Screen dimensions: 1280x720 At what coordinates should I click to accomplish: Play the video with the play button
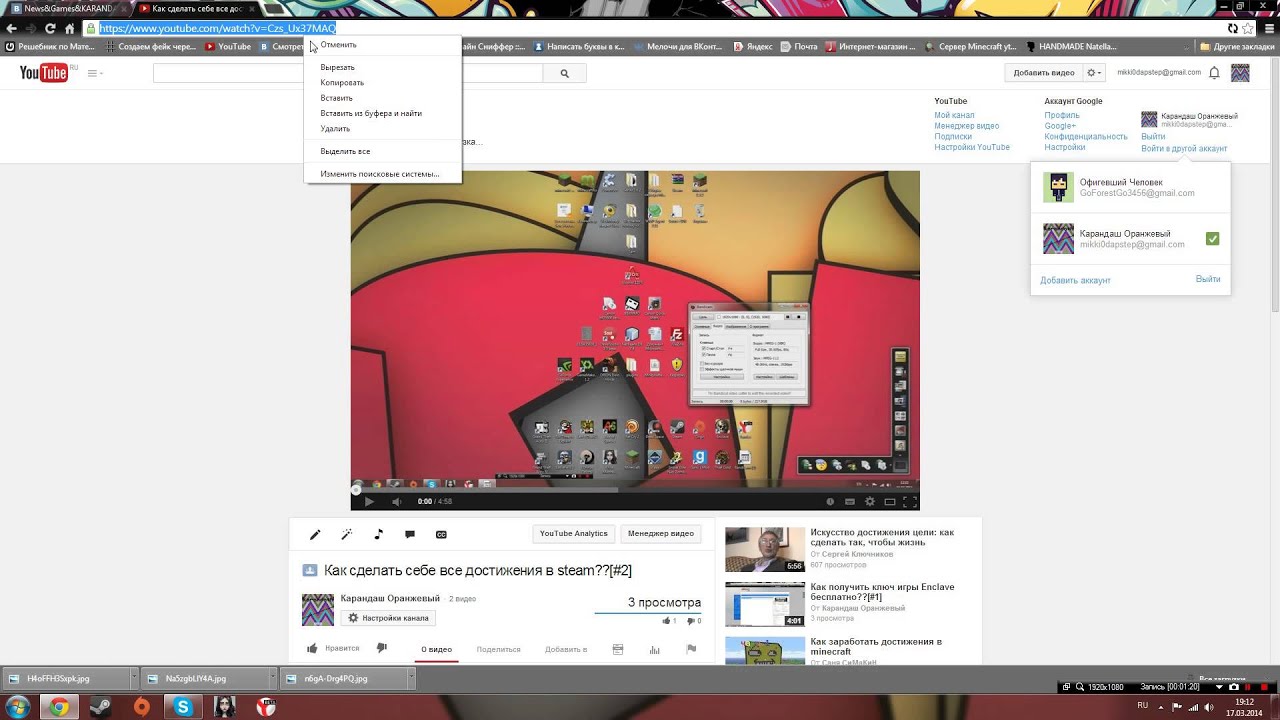tap(369, 501)
